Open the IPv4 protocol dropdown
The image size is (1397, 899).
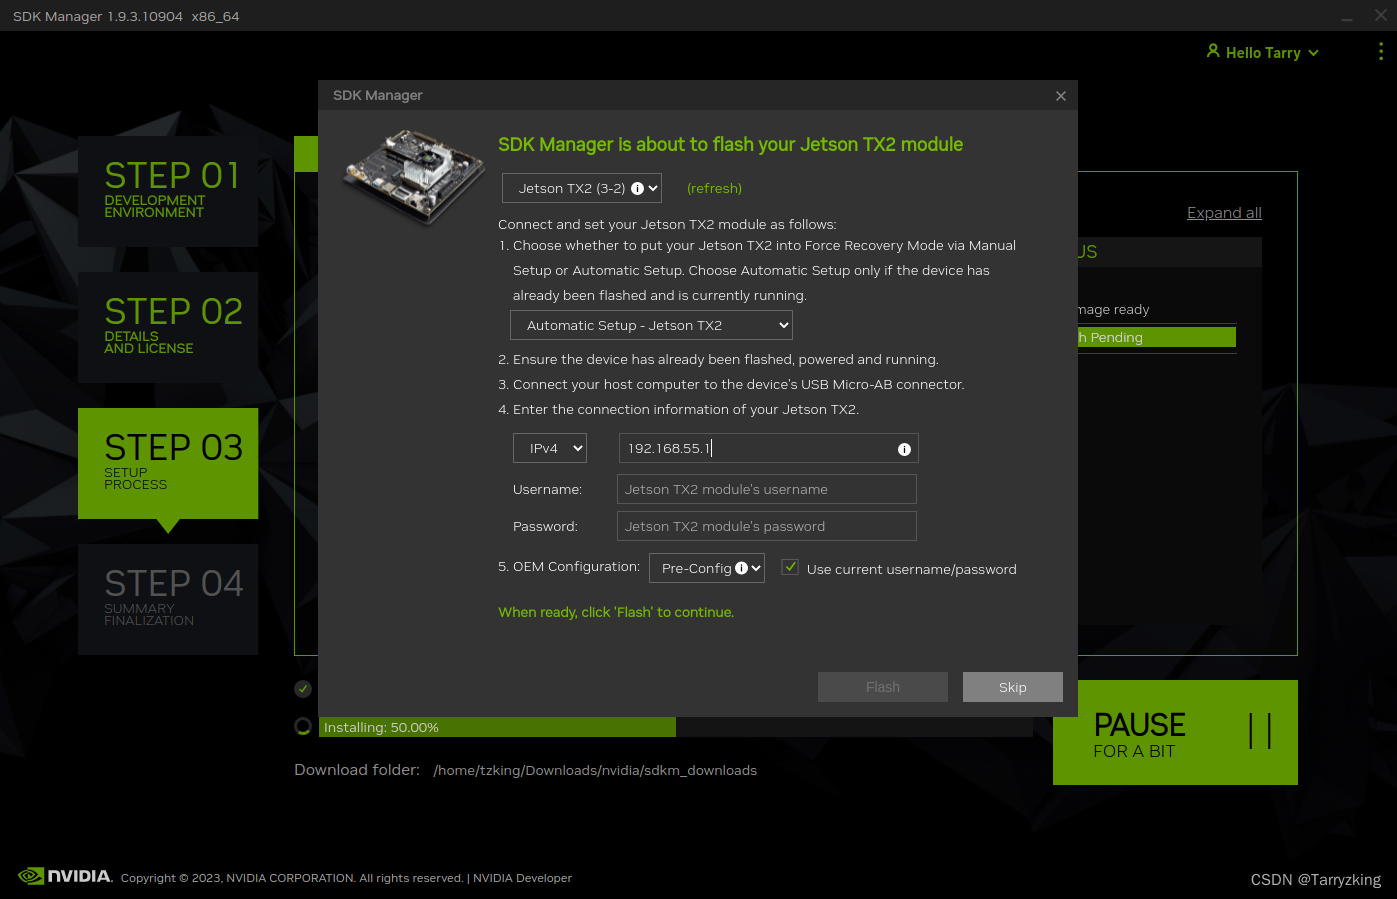[x=550, y=448]
